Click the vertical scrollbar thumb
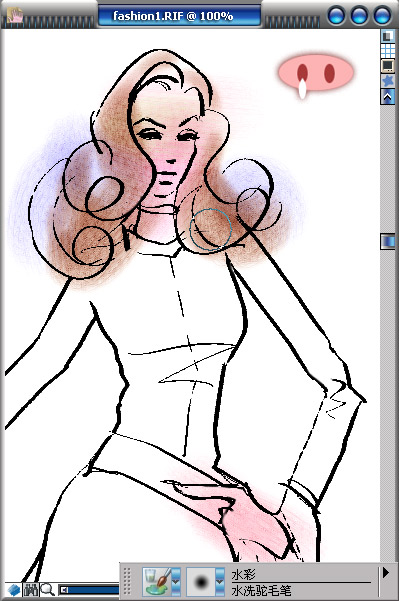Image resolution: width=399 pixels, height=601 pixels. [x=388, y=241]
